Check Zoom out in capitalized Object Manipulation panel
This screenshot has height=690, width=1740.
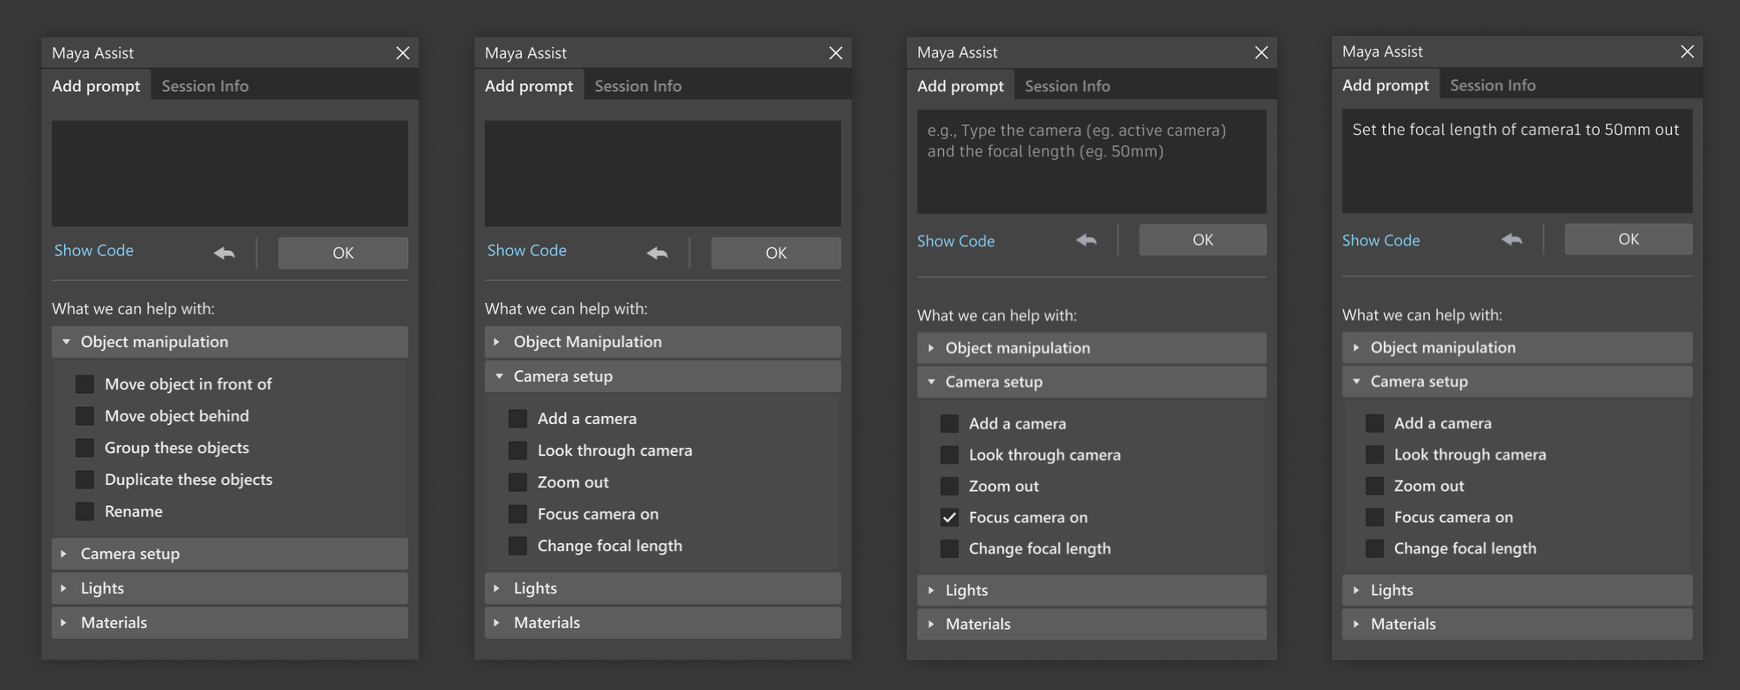pyautogui.click(x=517, y=482)
